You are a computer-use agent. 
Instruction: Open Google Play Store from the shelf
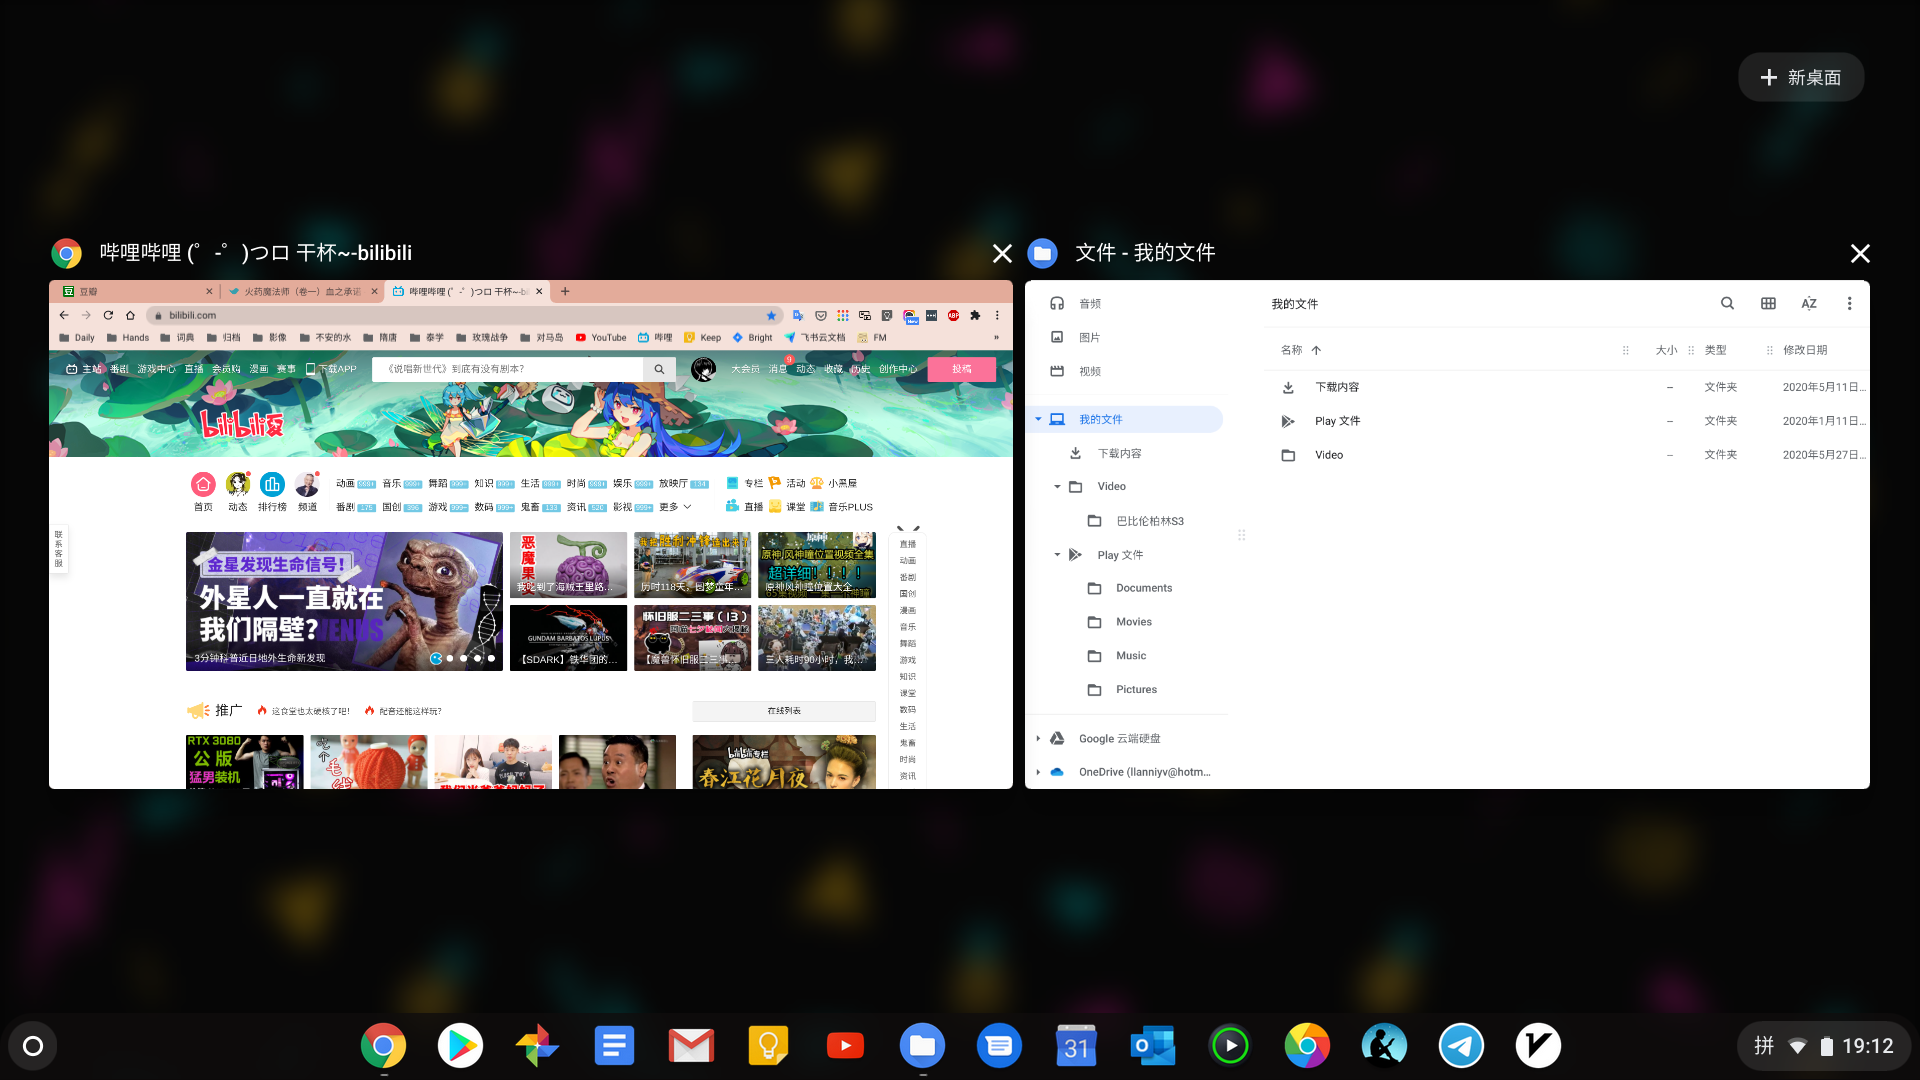(x=460, y=1046)
